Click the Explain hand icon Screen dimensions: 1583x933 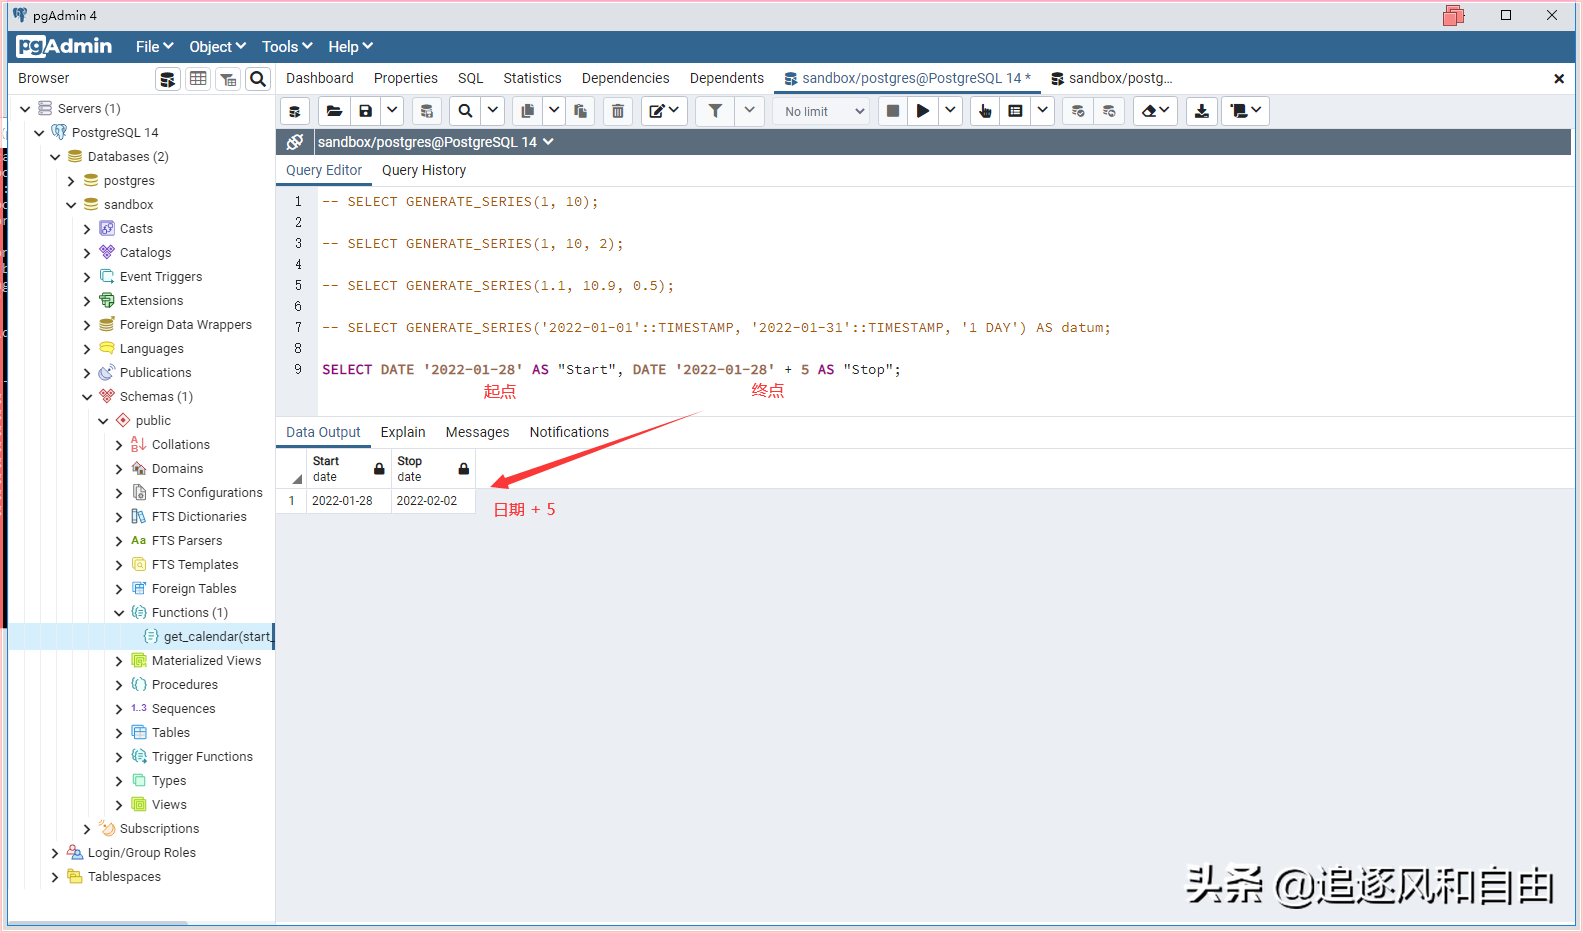[x=985, y=111]
